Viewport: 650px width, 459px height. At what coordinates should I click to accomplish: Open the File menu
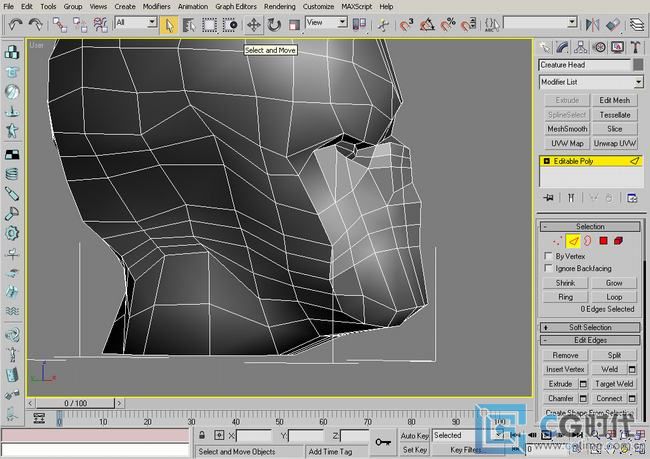coord(8,7)
